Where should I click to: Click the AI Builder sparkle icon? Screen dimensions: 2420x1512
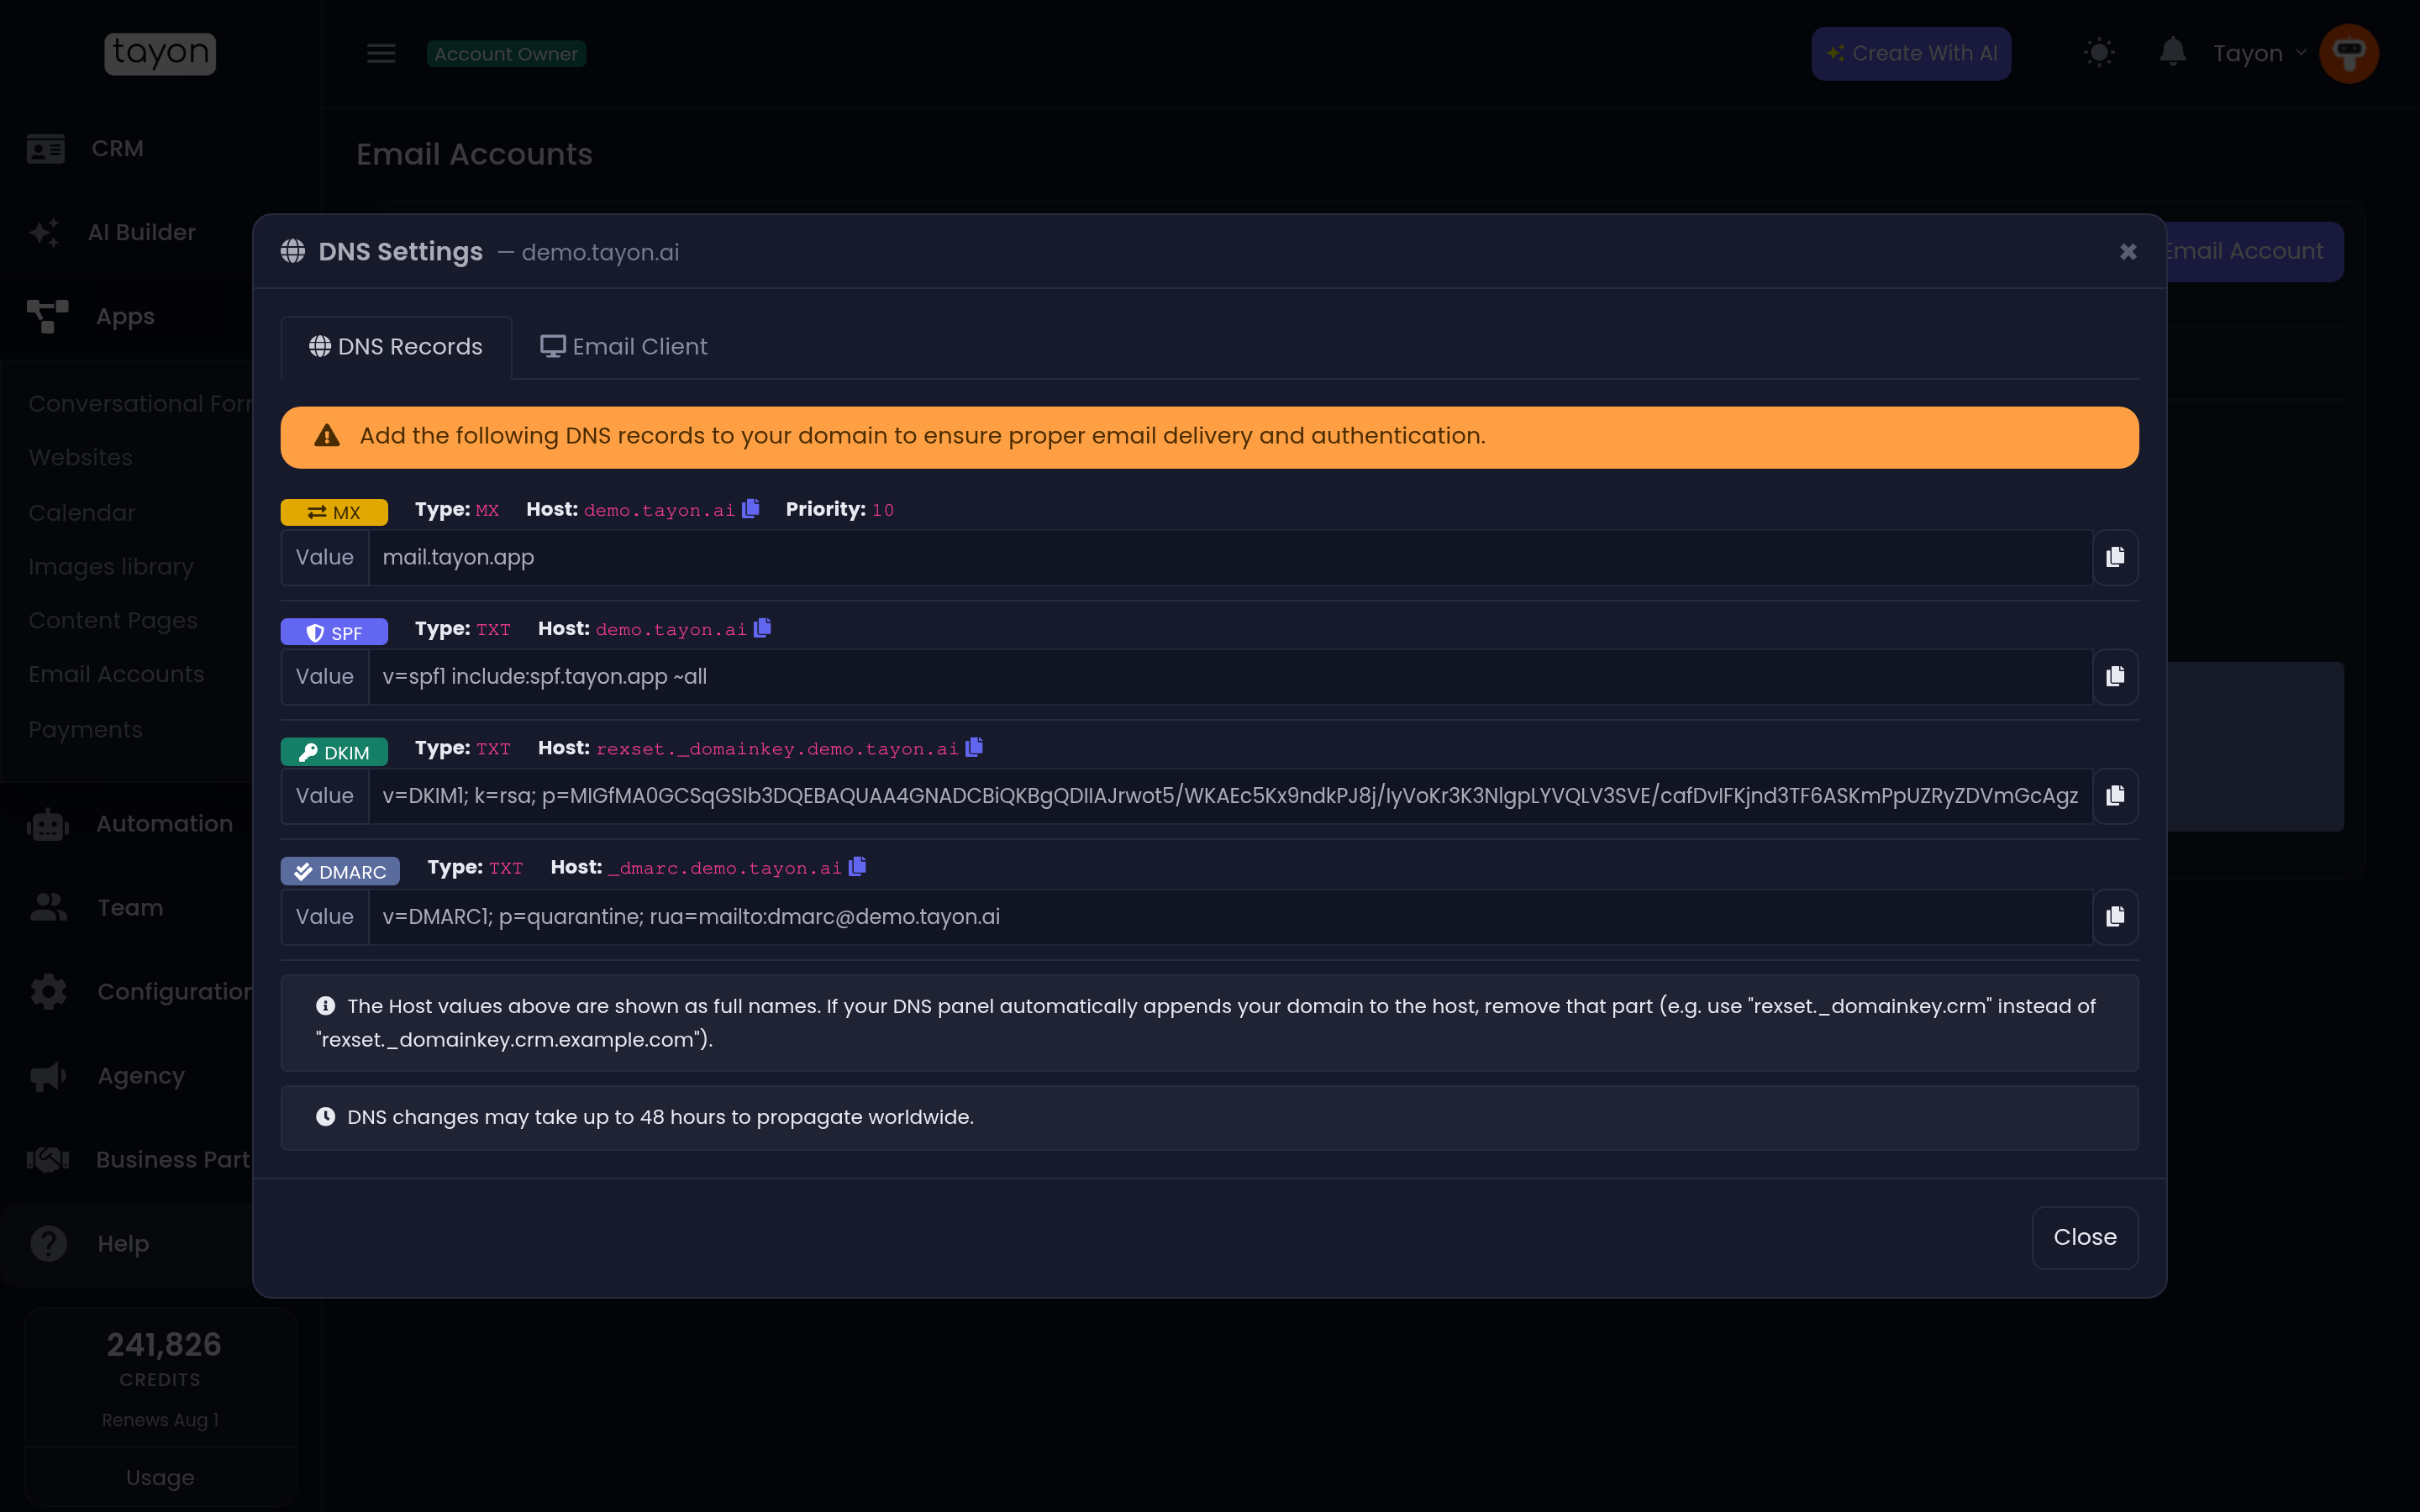(x=45, y=232)
